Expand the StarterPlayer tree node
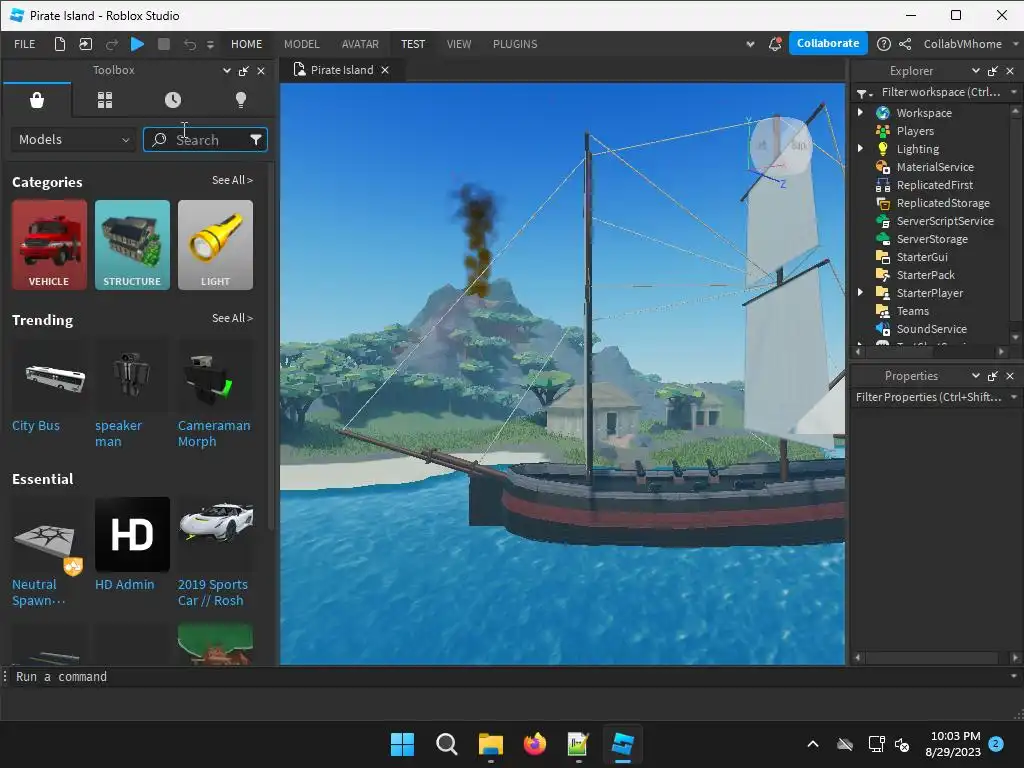Viewport: 1024px width, 768px height. pos(860,293)
